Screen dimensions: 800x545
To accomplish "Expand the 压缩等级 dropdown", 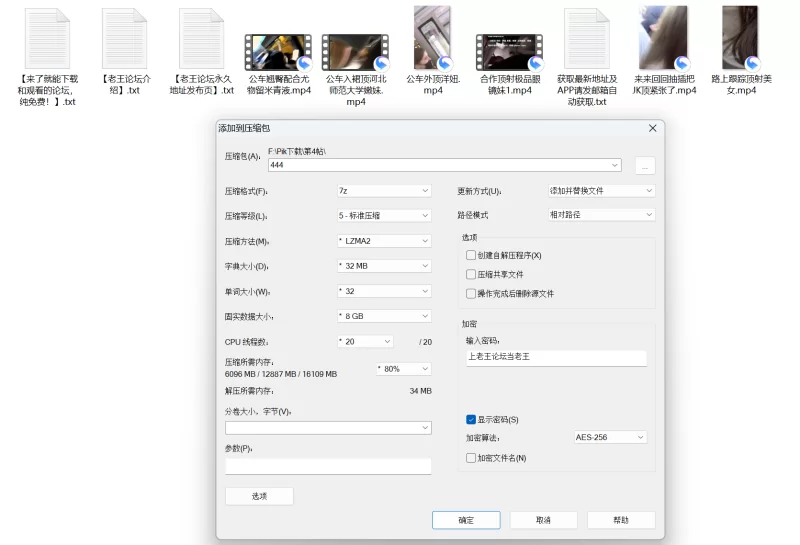I will (x=384, y=215).
